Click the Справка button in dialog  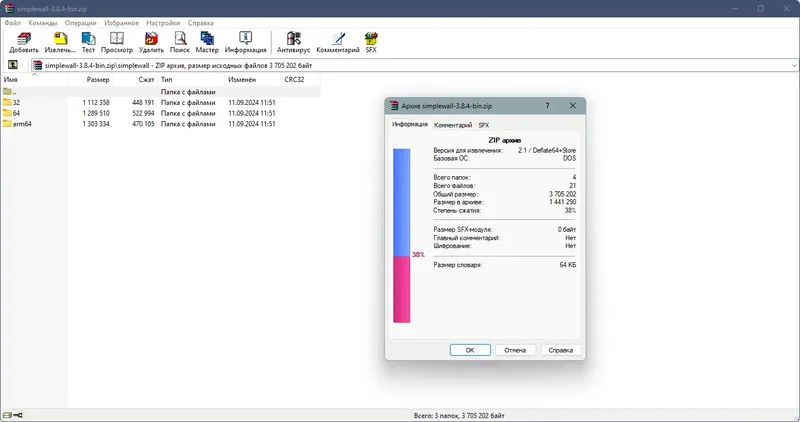tap(561, 350)
